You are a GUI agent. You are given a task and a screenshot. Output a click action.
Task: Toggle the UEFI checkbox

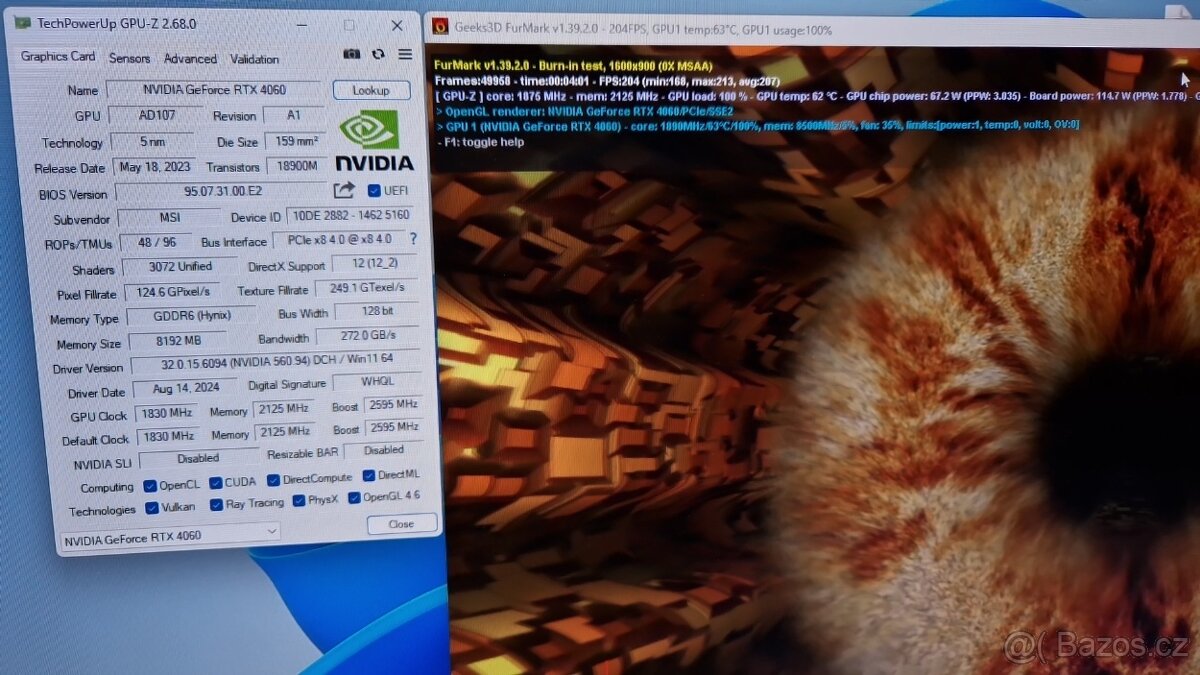374,190
